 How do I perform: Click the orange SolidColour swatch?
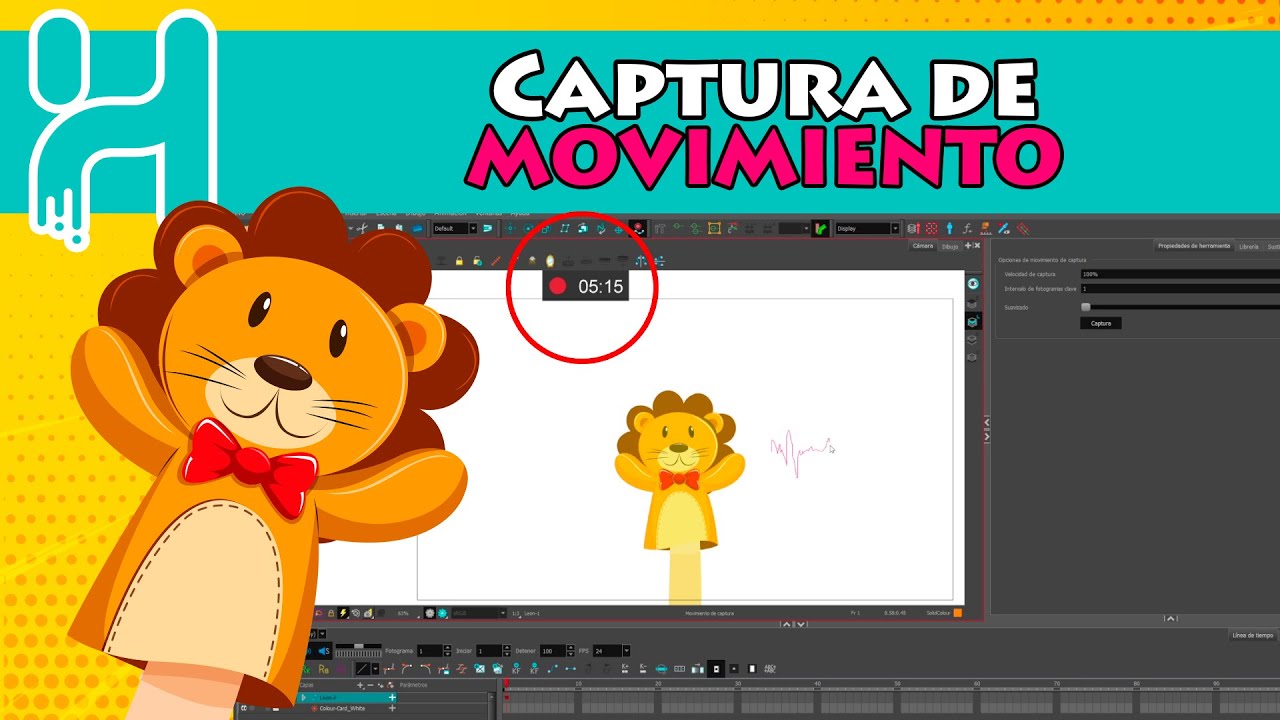point(958,613)
